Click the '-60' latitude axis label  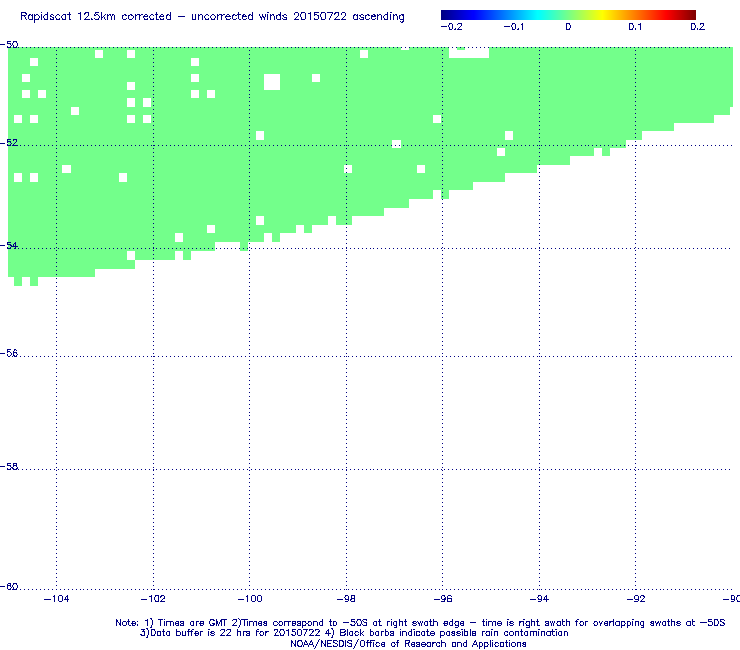click(x=9, y=587)
